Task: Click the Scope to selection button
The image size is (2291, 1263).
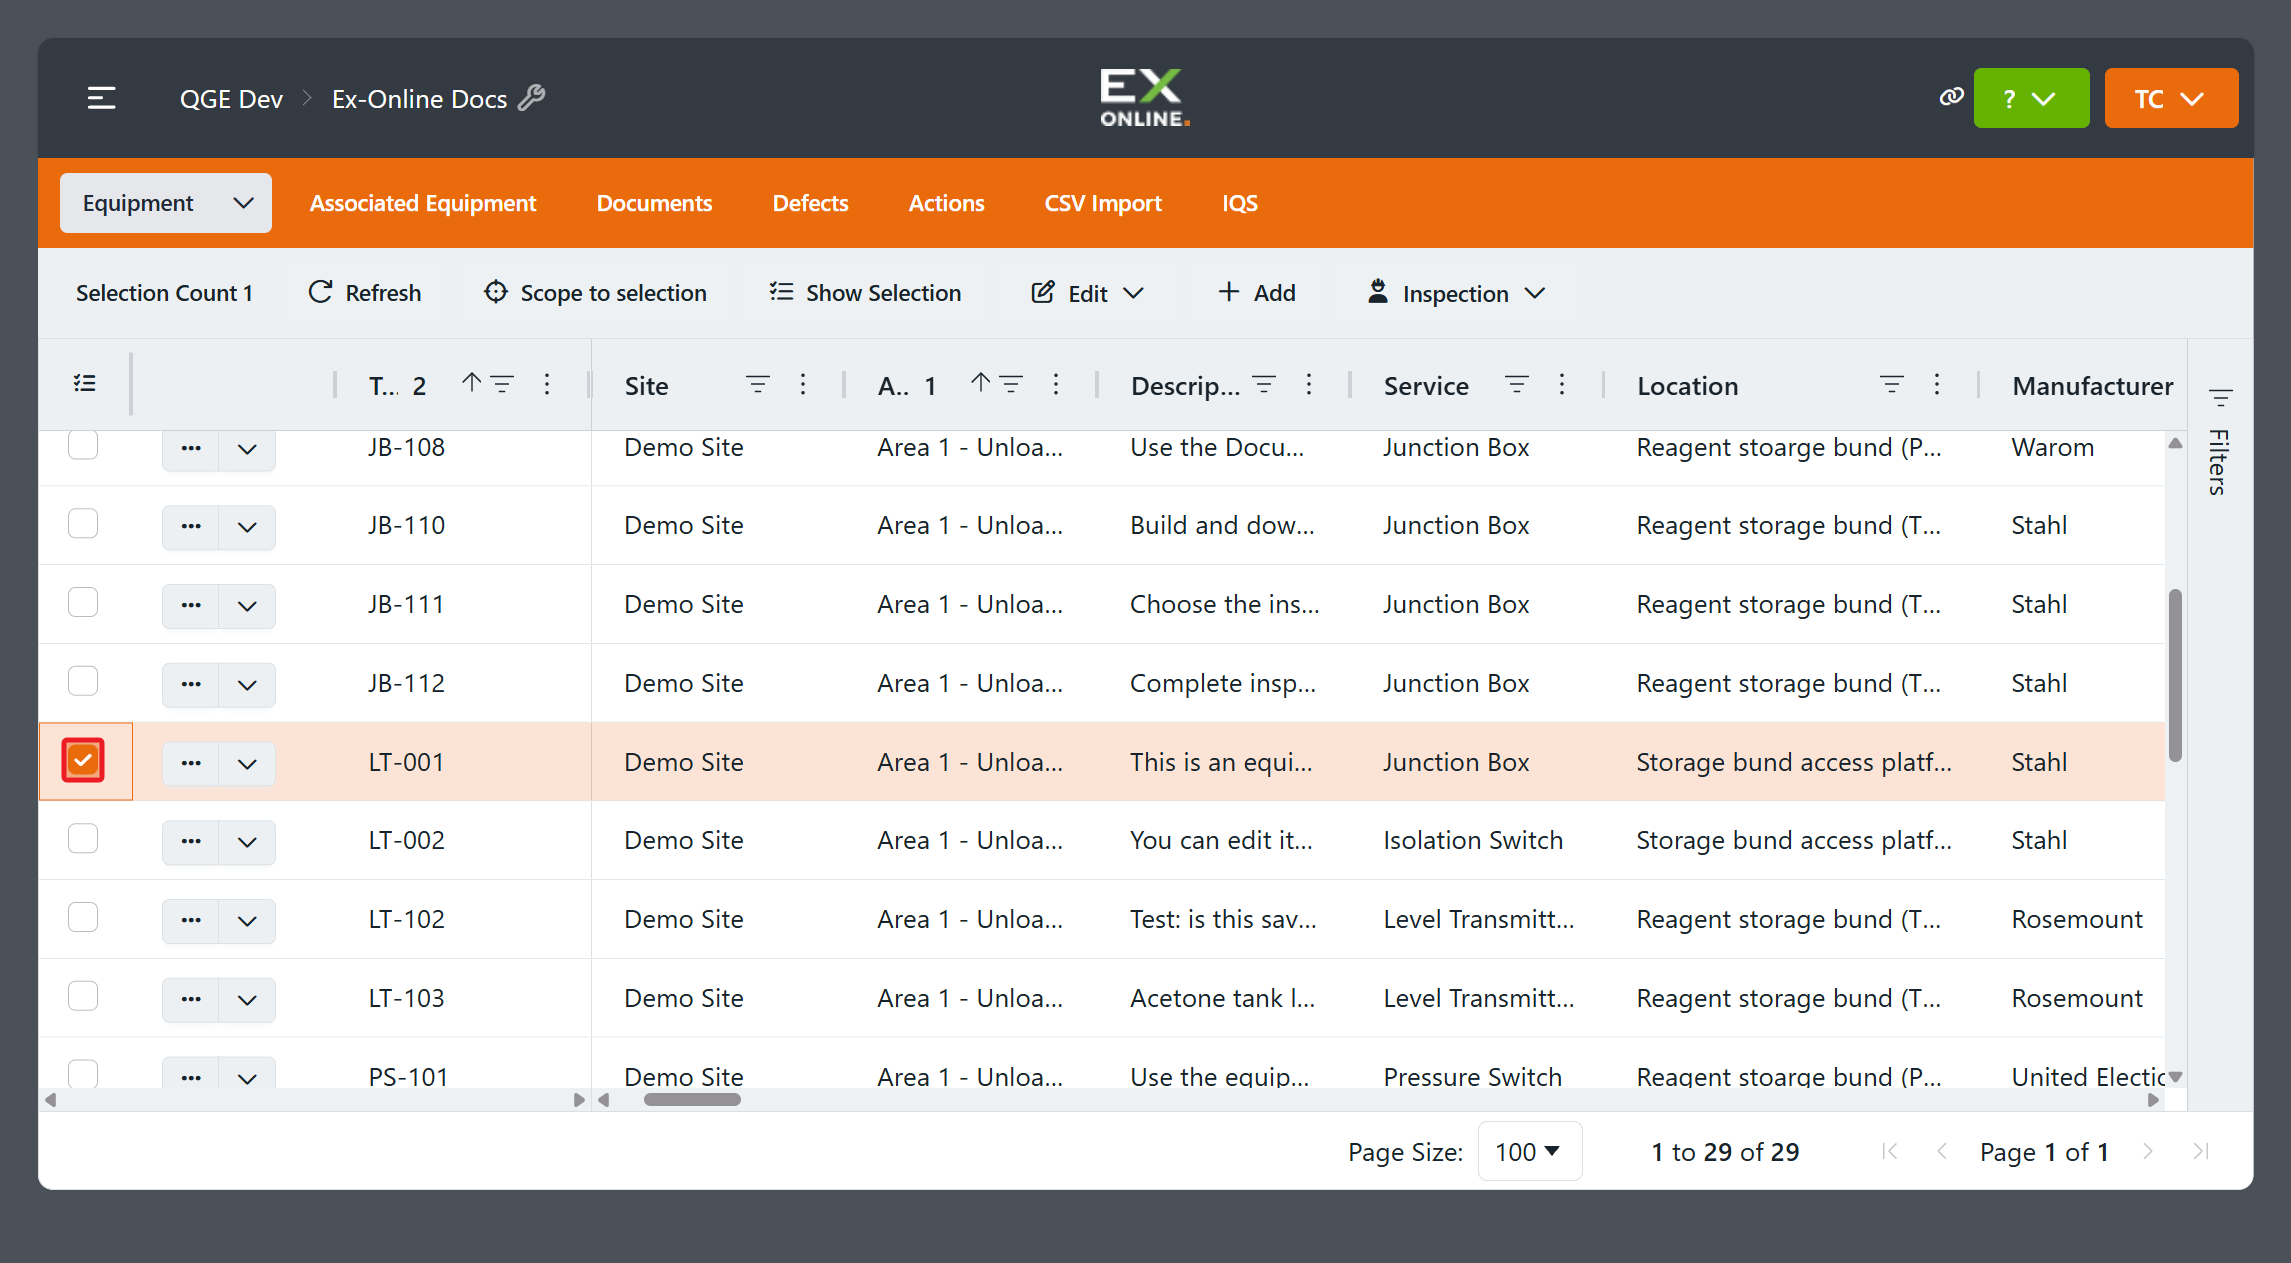Action: (596, 293)
